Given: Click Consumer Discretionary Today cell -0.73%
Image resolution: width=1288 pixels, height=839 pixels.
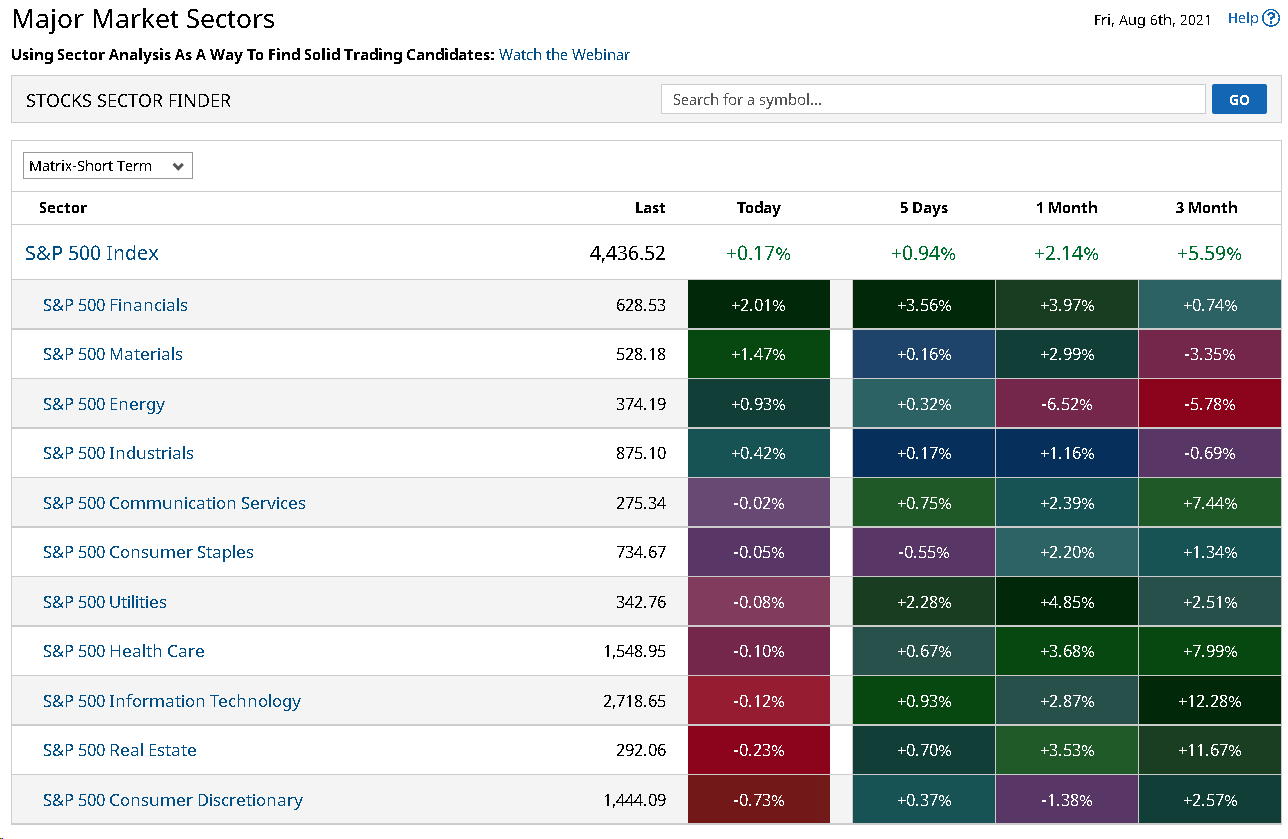Looking at the screenshot, I should click(x=759, y=800).
